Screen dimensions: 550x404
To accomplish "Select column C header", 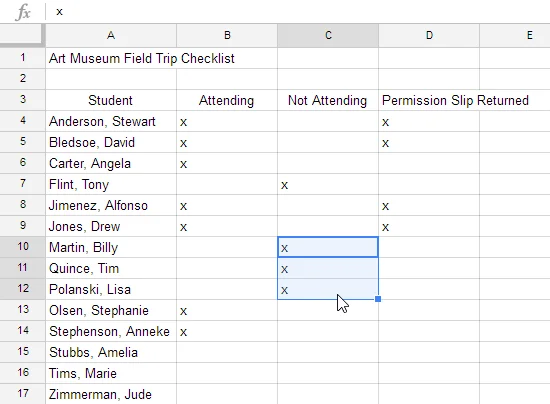I will pos(328,35).
